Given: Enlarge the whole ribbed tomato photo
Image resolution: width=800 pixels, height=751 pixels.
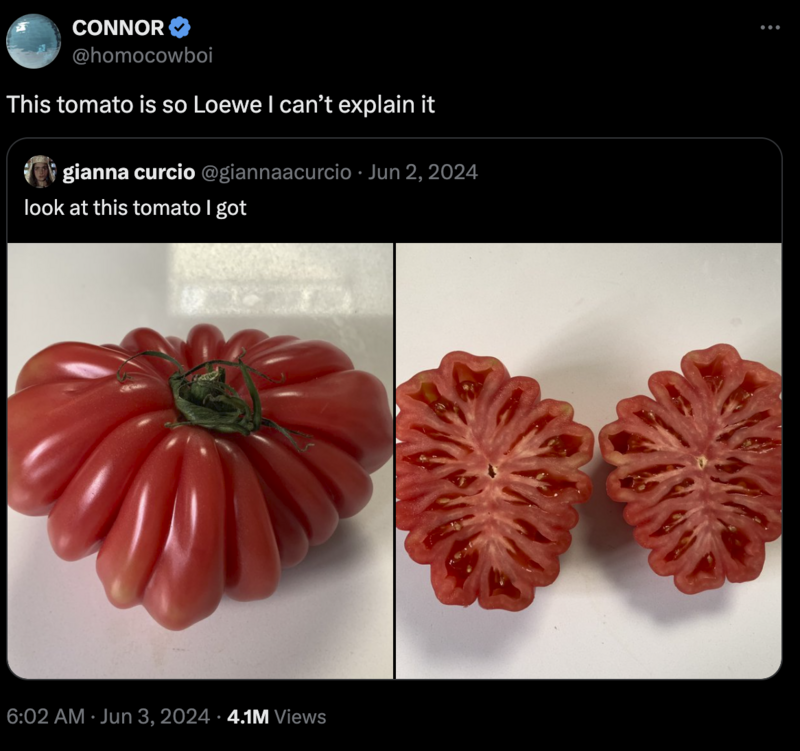Looking at the screenshot, I should (x=200, y=461).
